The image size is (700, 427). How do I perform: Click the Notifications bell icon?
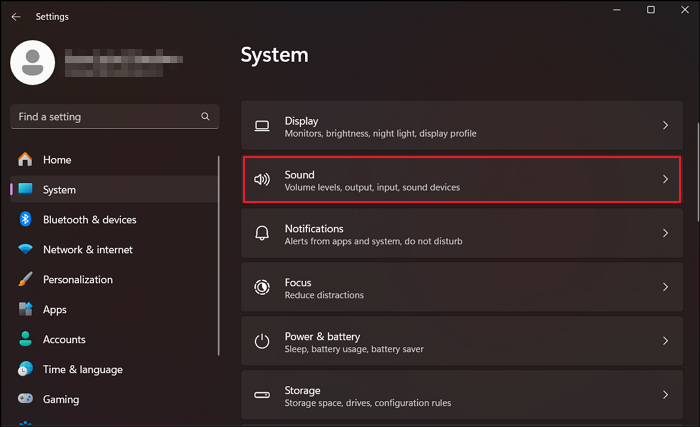[262, 233]
